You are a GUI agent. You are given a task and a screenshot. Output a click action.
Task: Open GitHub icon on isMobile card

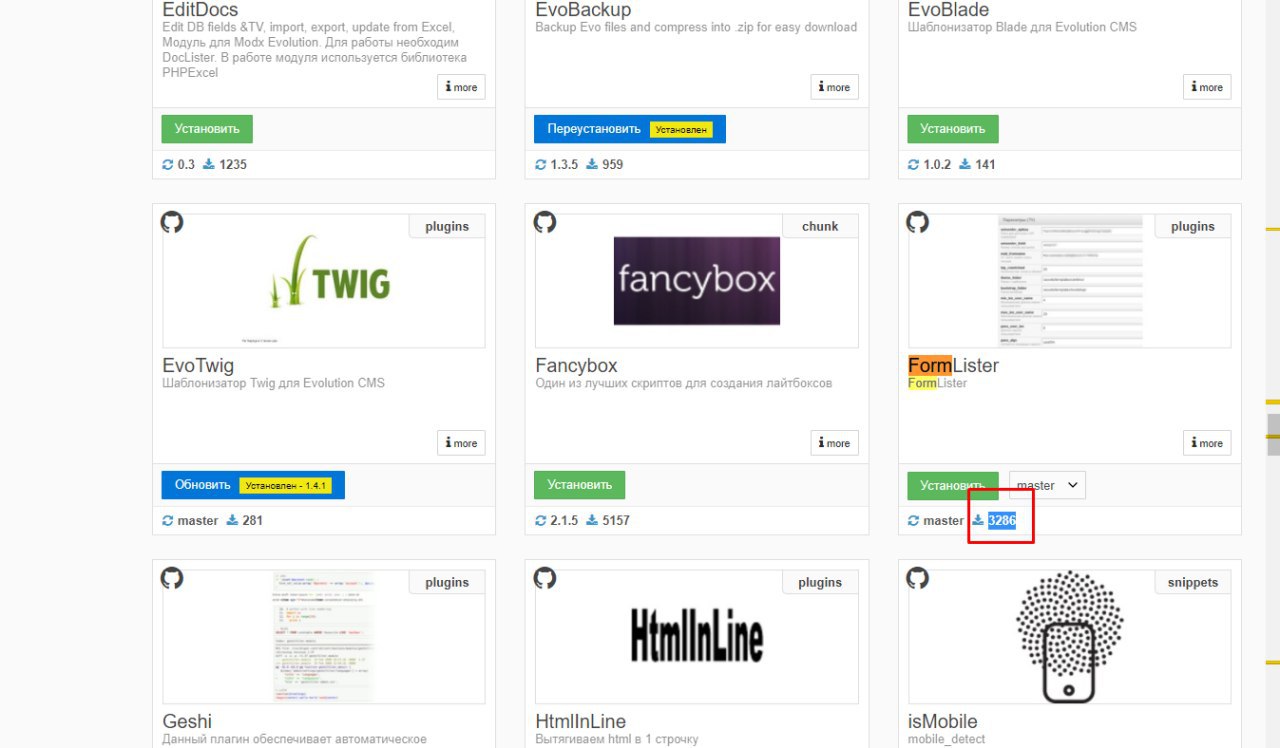pos(918,578)
